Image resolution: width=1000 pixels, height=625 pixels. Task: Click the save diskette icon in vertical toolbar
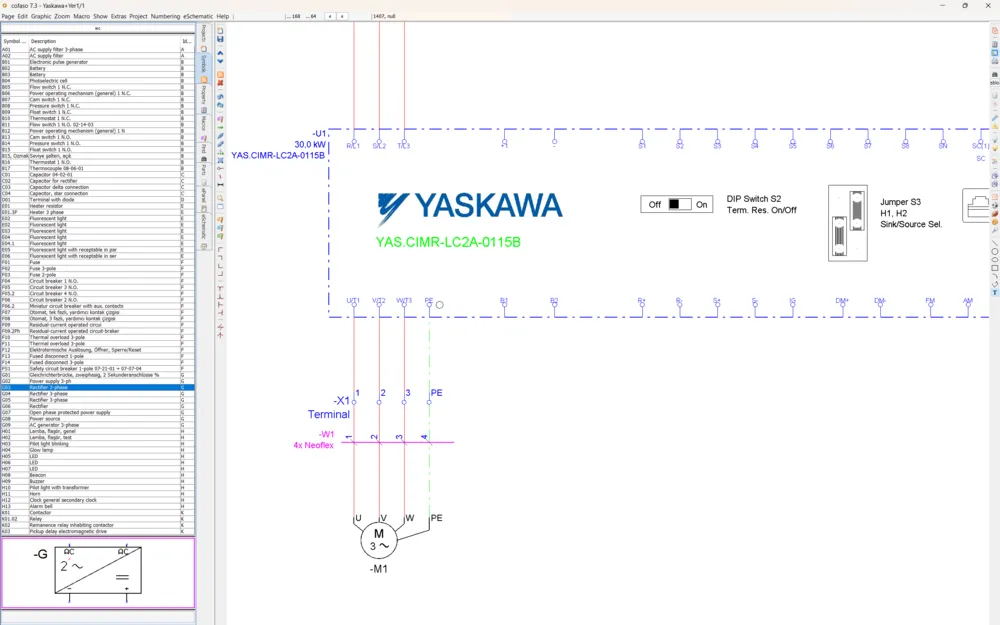click(x=220, y=39)
